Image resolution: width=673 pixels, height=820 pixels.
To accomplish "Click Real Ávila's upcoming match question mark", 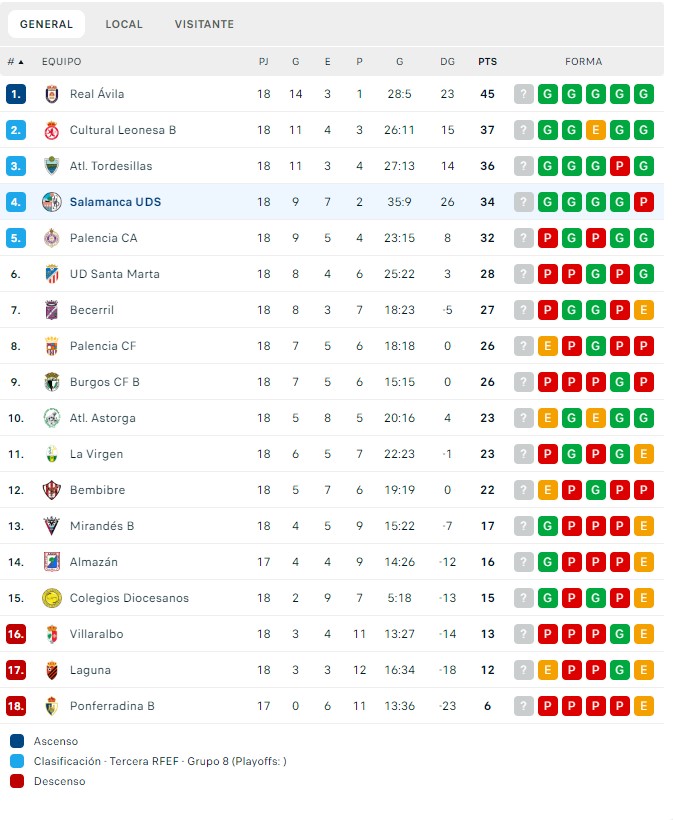I will [522, 94].
